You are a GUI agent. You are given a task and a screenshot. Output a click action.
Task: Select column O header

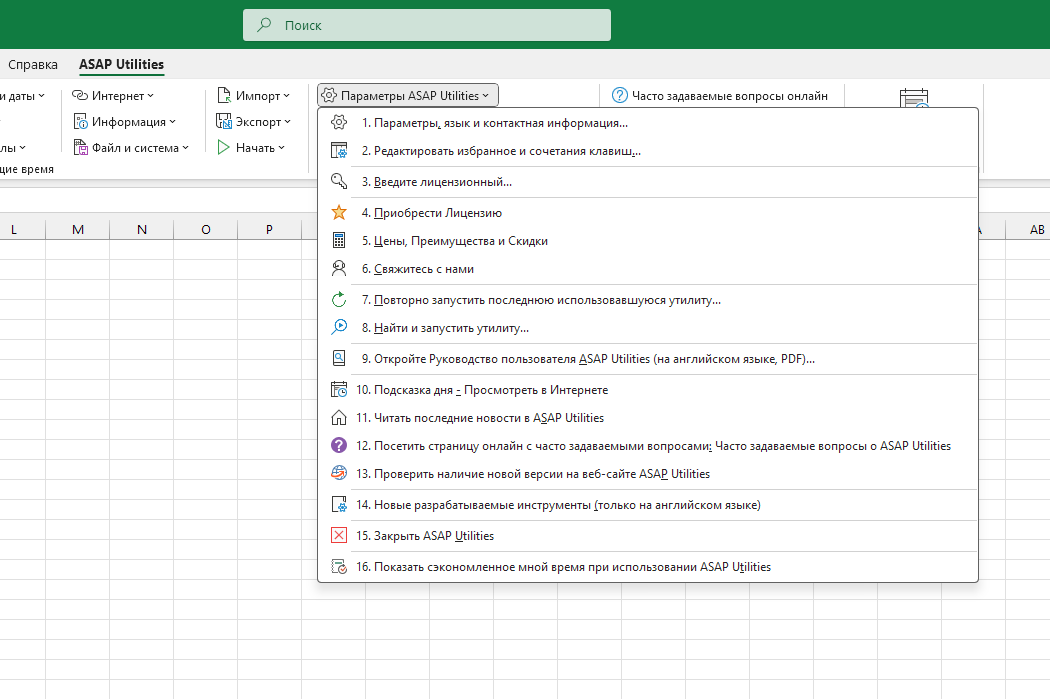tap(206, 230)
